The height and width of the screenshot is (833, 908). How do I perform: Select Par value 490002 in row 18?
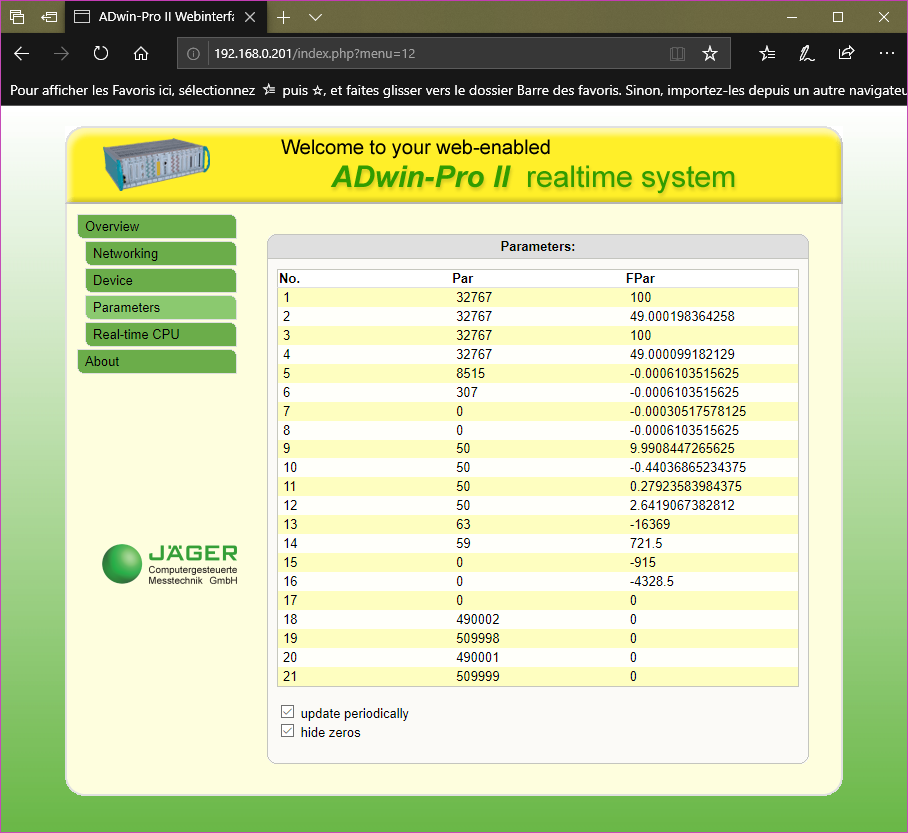click(478, 620)
